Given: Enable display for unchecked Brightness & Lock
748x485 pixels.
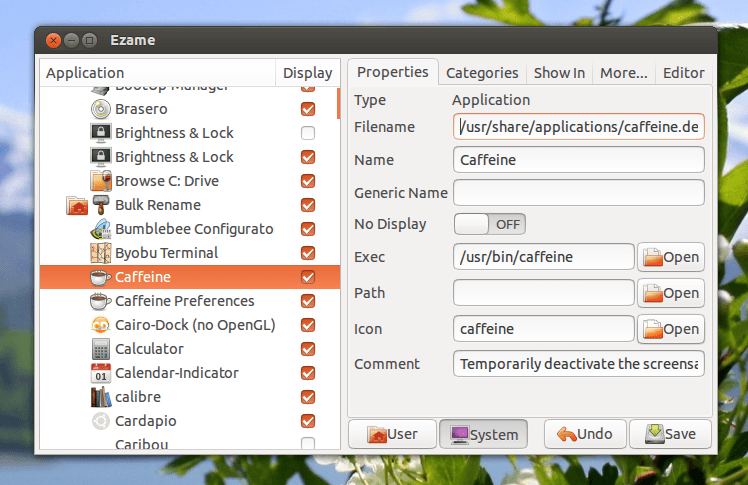Looking at the screenshot, I should tap(308, 133).
